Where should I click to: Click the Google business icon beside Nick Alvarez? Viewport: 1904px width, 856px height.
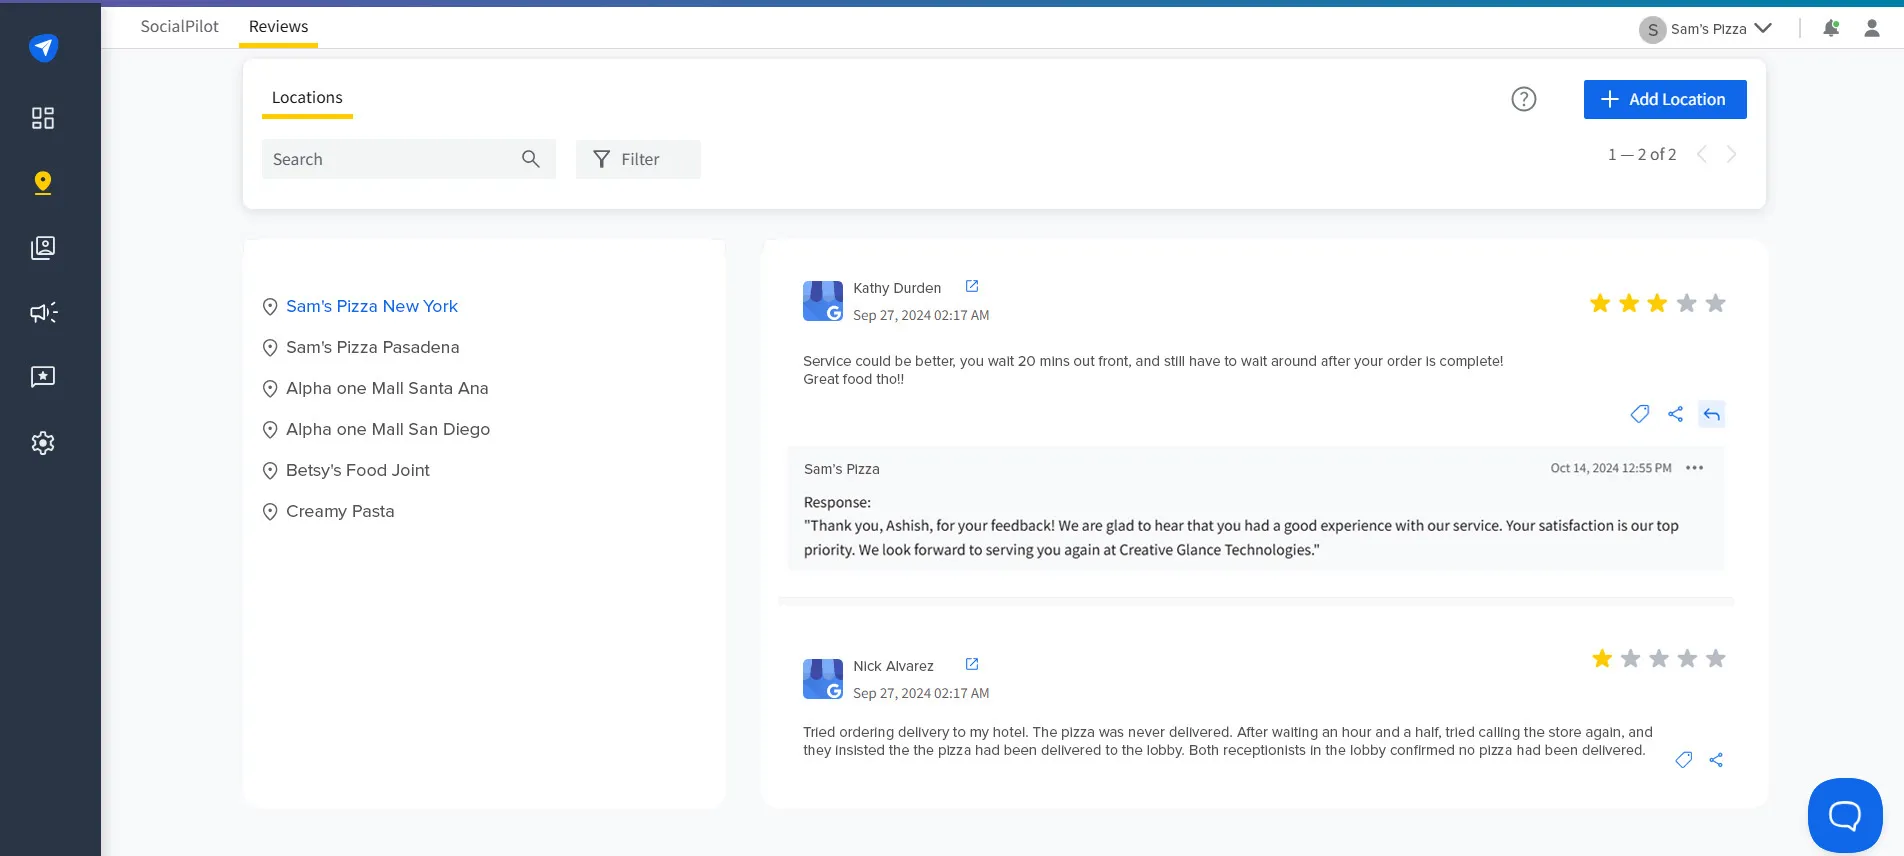tap(823, 679)
